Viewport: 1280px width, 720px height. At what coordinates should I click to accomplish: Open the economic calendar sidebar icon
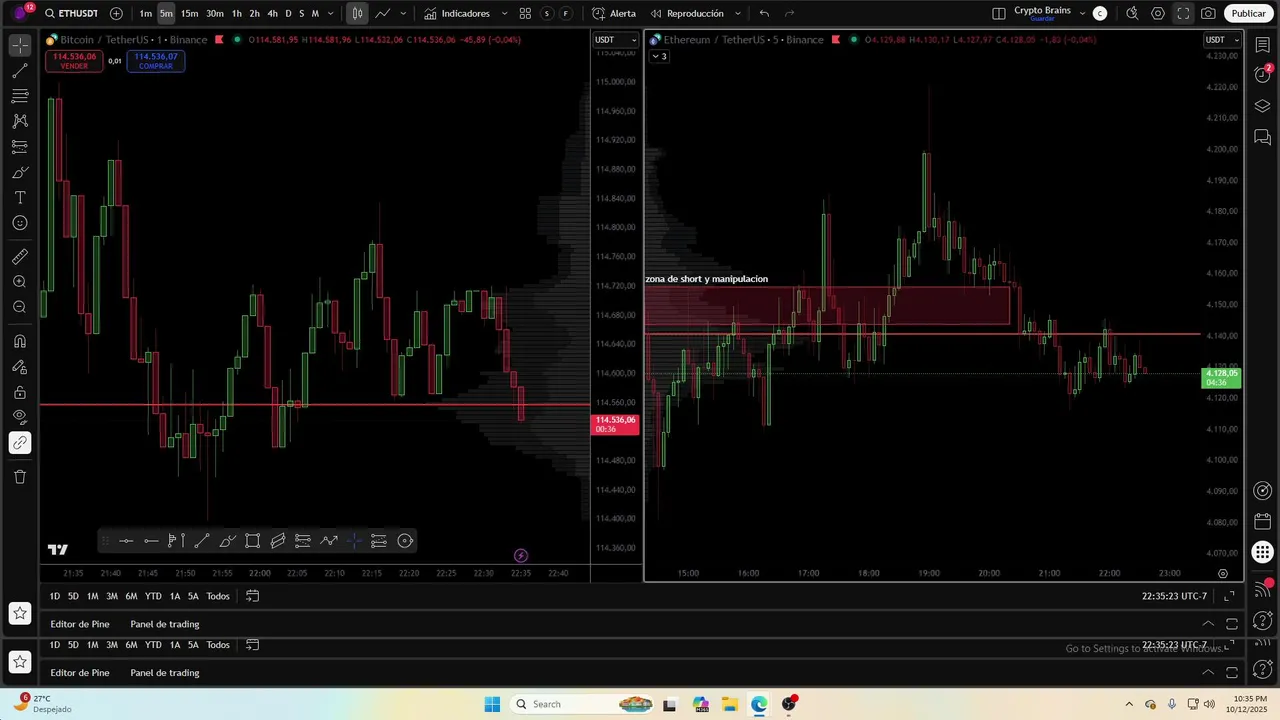[x=1263, y=521]
